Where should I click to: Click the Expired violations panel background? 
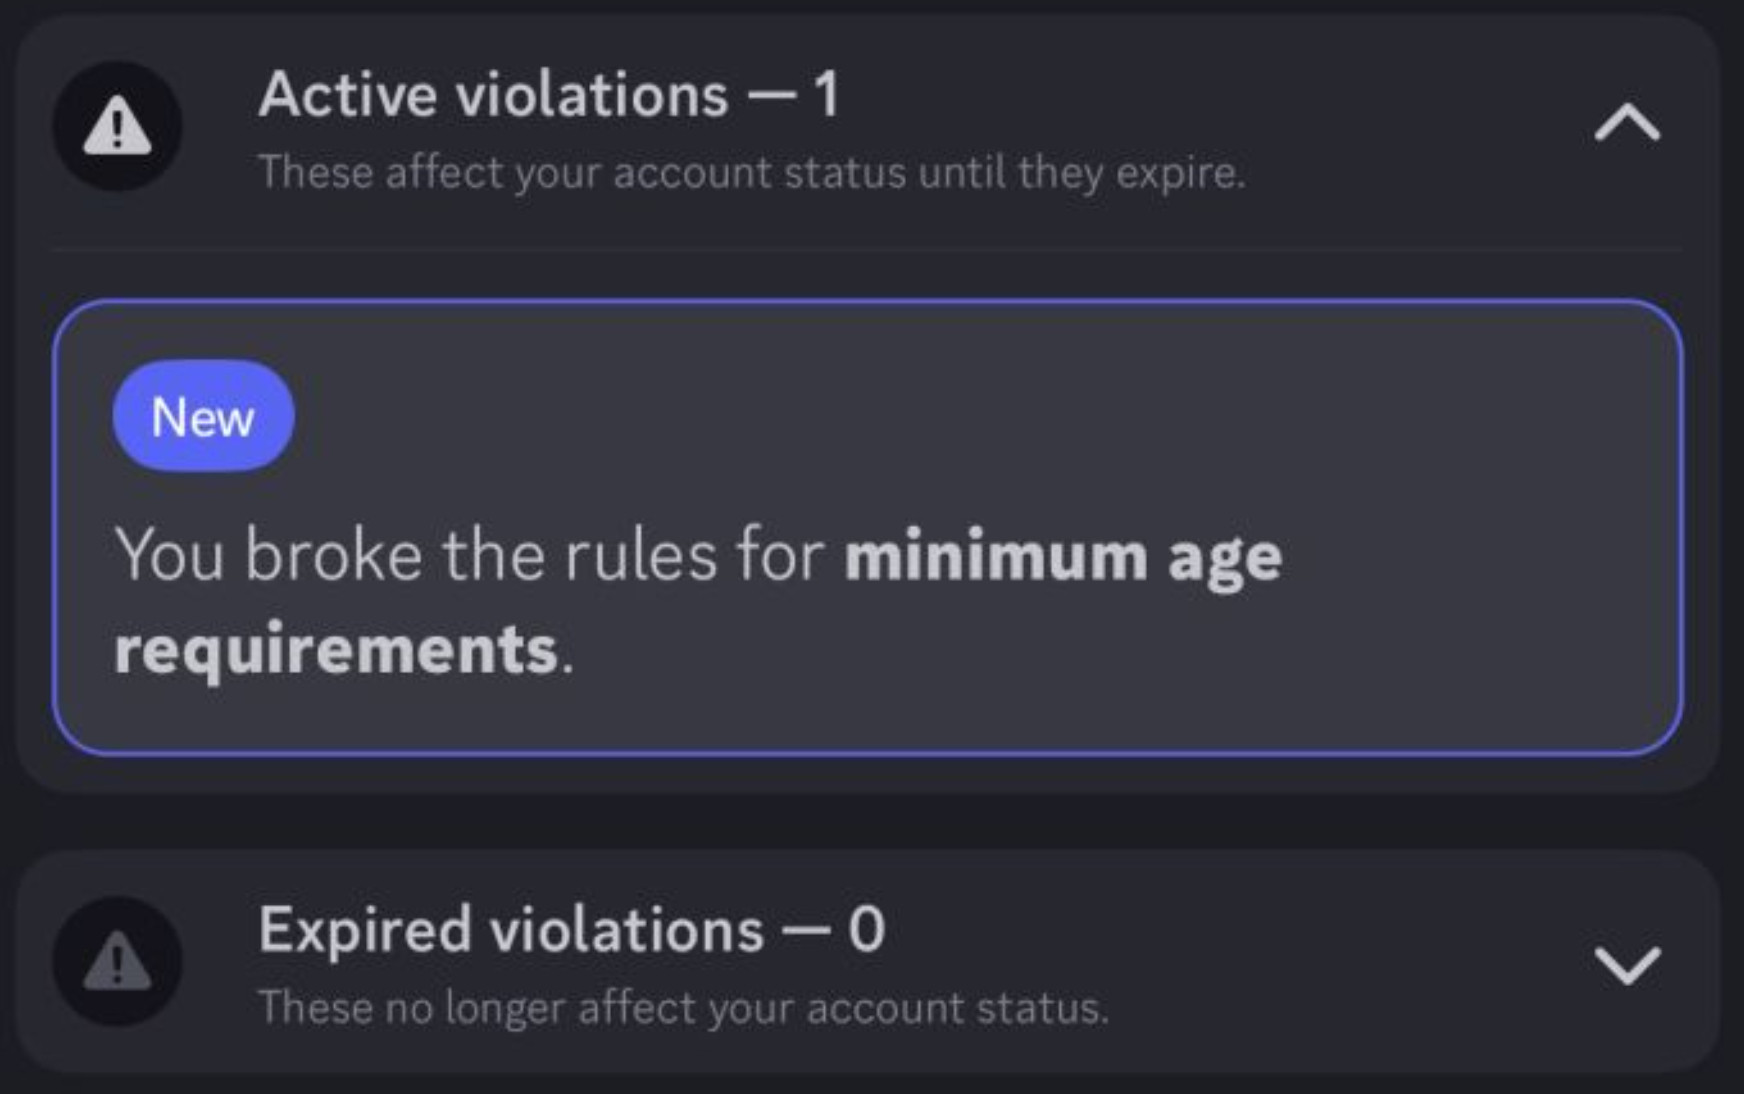tap(1350, 961)
